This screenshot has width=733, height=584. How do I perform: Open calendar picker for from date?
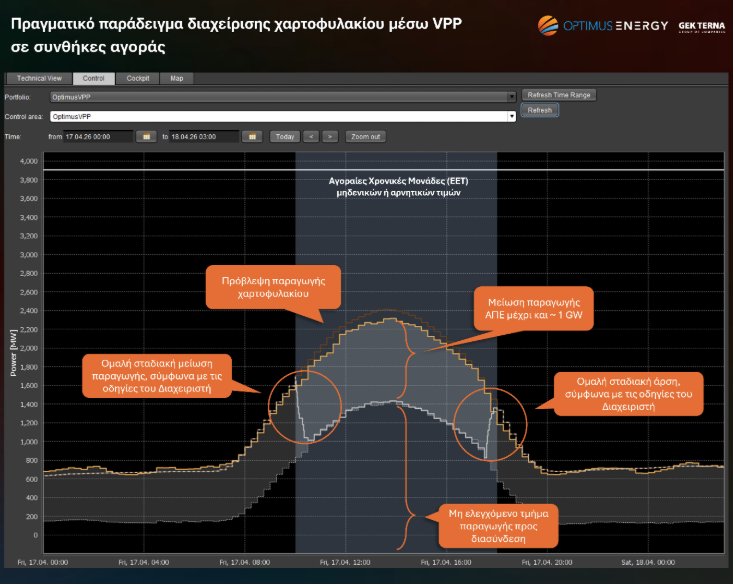click(x=146, y=137)
